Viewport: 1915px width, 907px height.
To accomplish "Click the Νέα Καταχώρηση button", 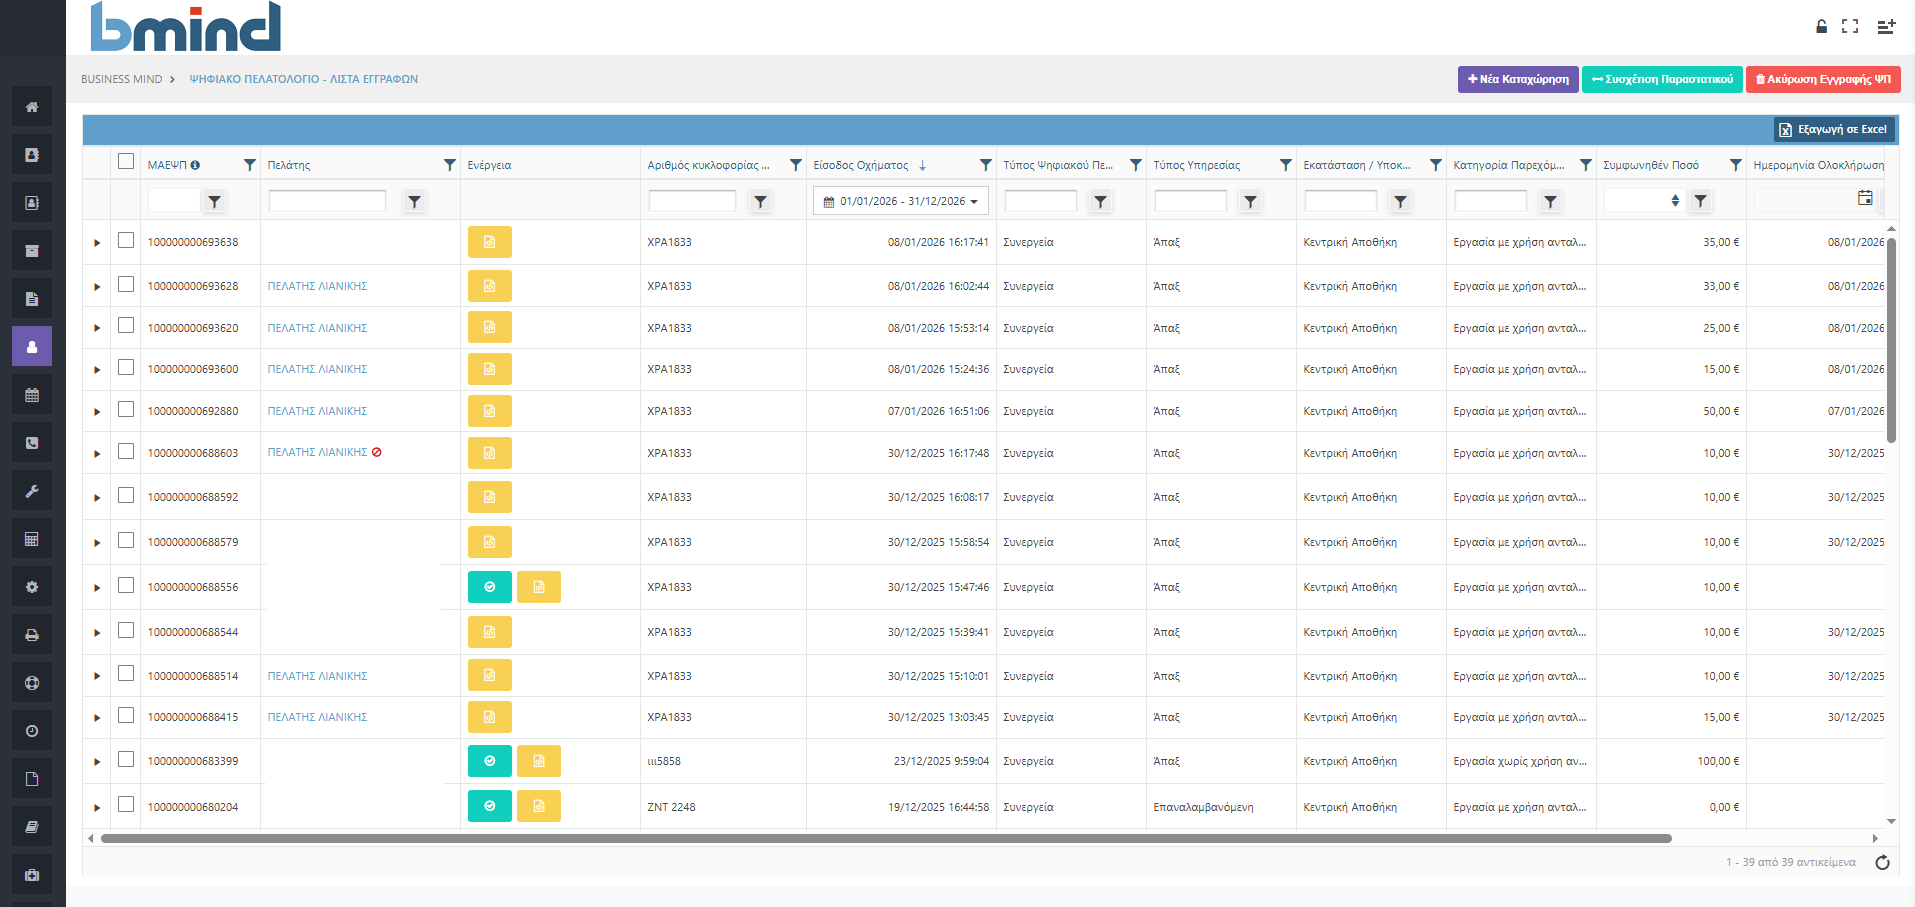I will (1517, 79).
